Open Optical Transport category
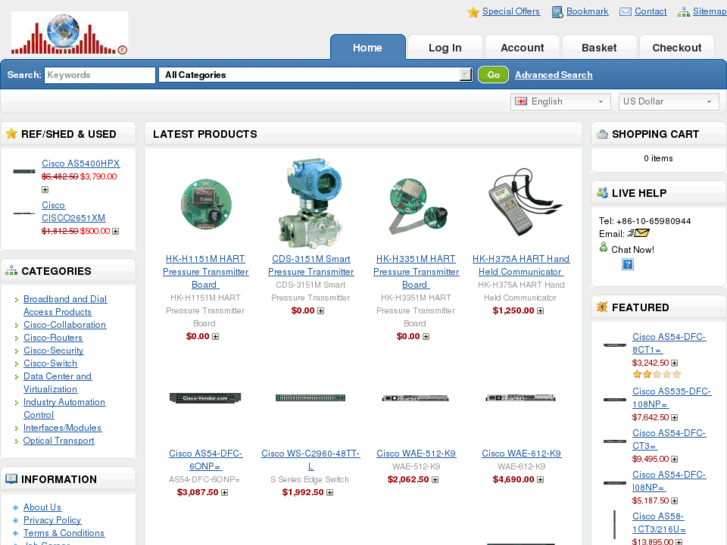The width and height of the screenshot is (727, 545). 59,441
